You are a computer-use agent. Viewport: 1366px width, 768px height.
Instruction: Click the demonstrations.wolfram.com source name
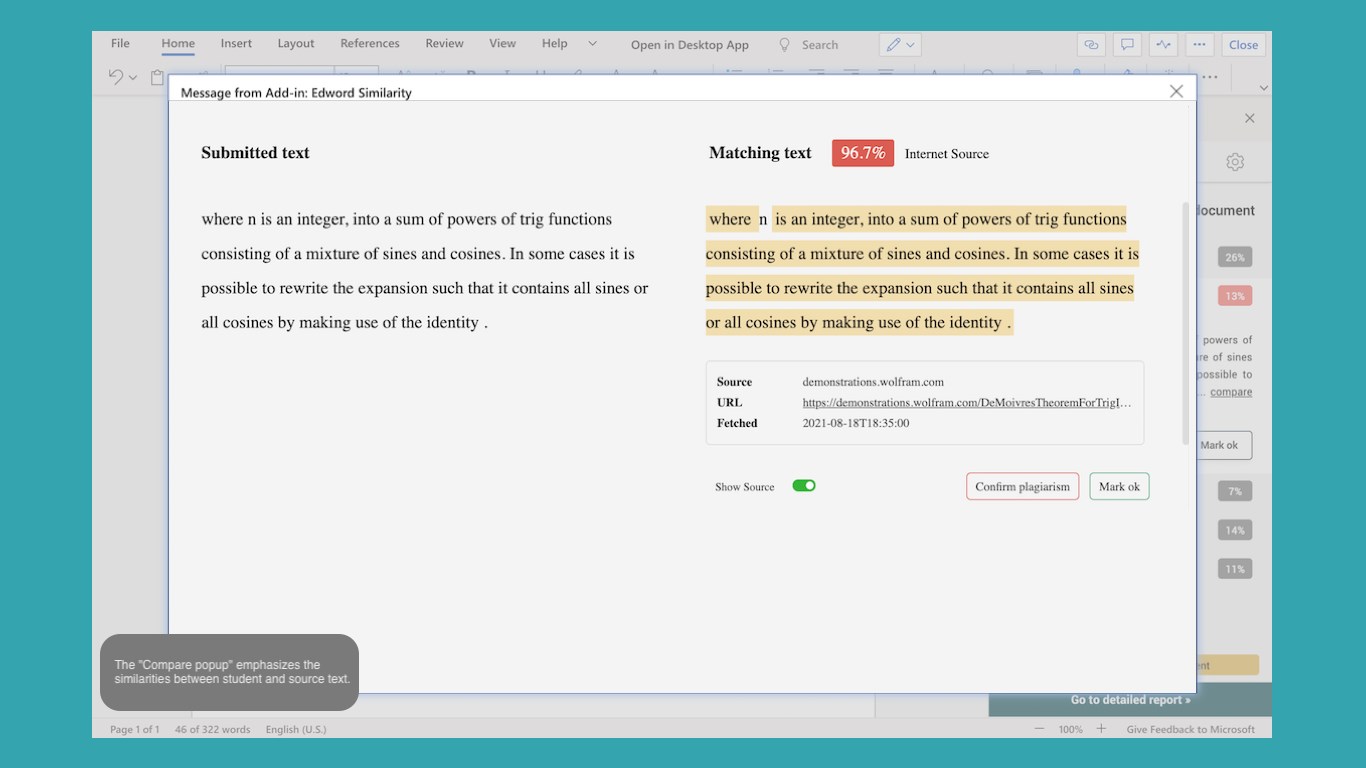(x=873, y=382)
